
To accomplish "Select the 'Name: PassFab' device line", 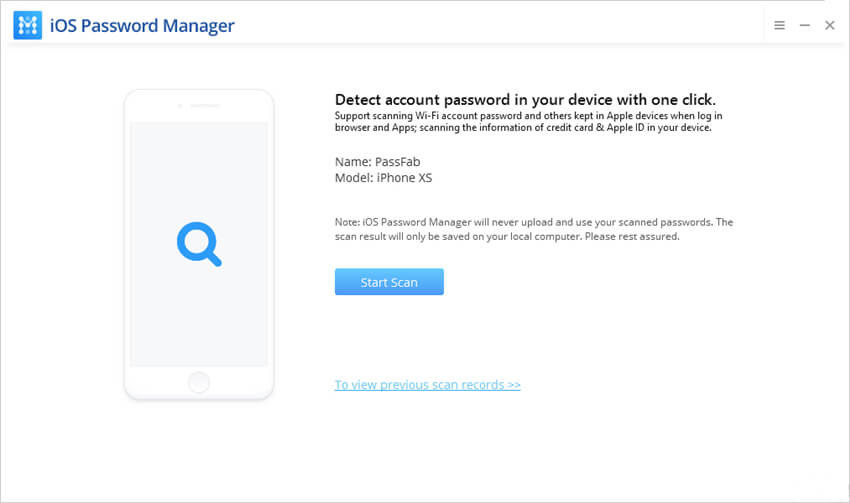I will (377, 162).
